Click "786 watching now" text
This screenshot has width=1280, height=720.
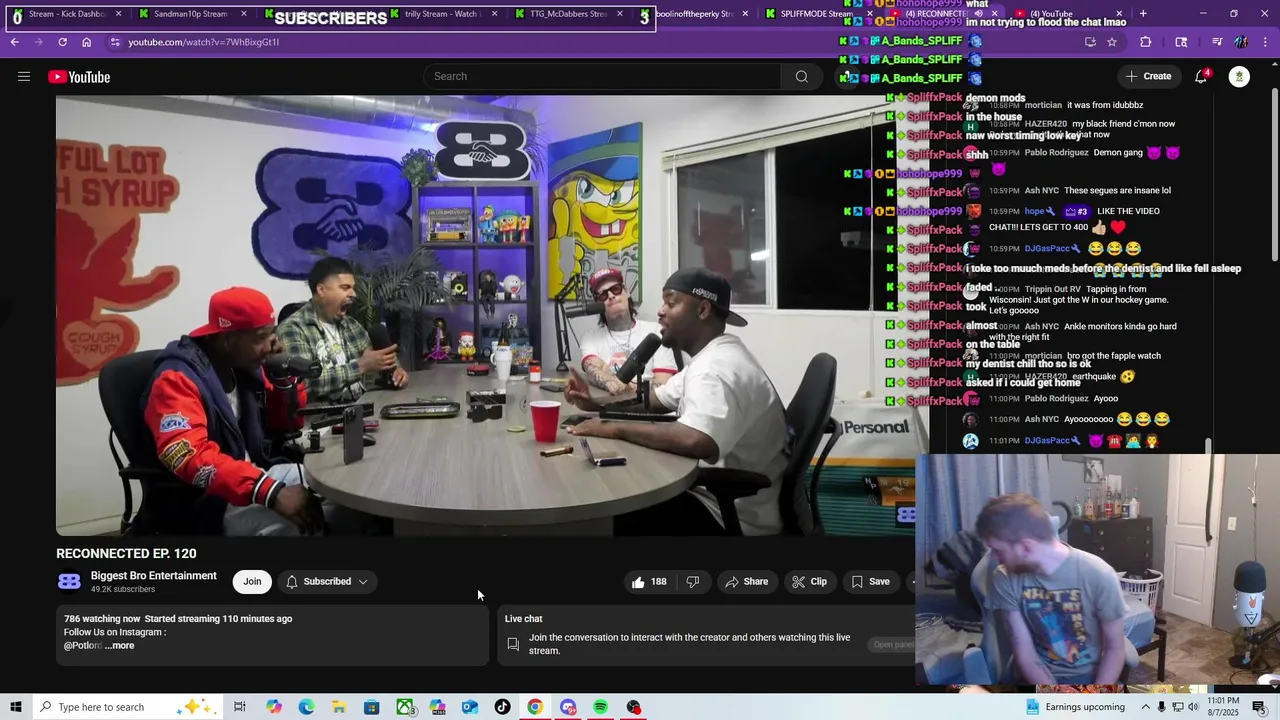[x=102, y=619]
